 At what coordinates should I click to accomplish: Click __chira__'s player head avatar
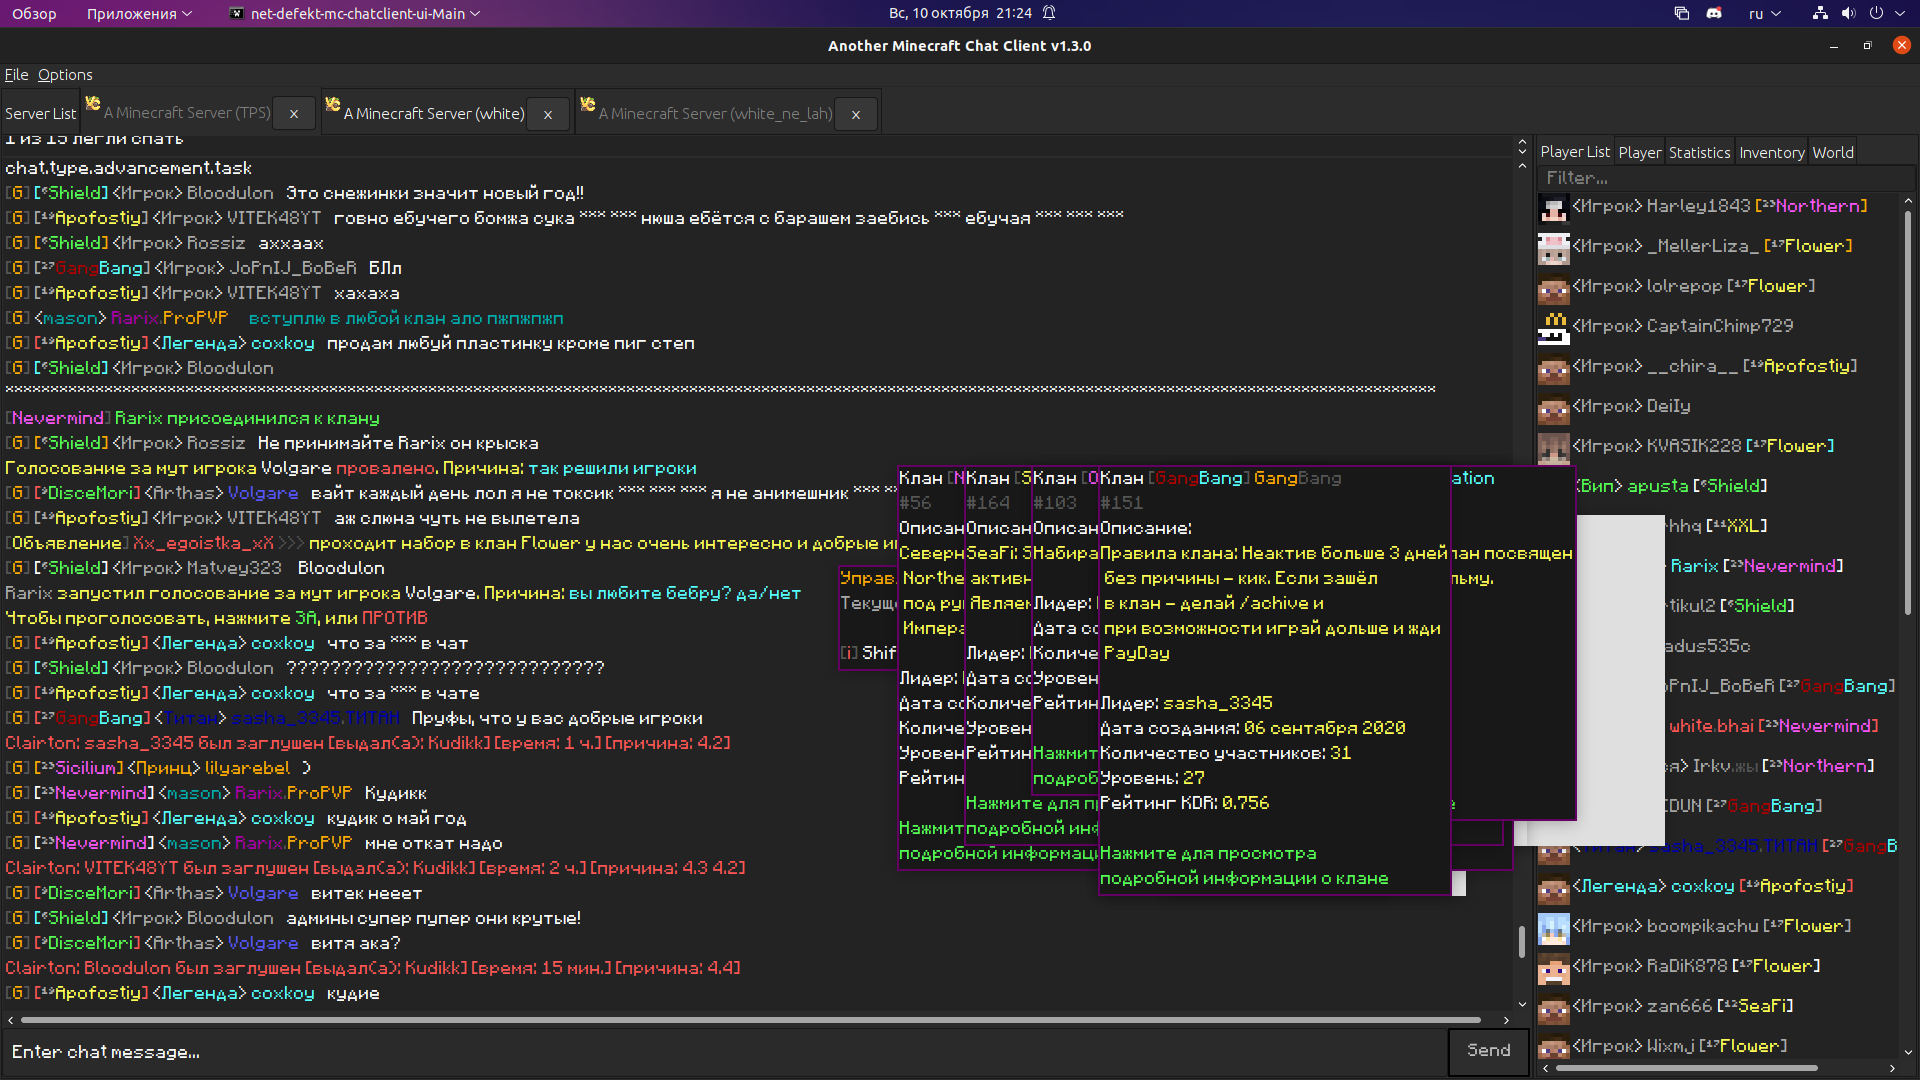coord(1553,368)
